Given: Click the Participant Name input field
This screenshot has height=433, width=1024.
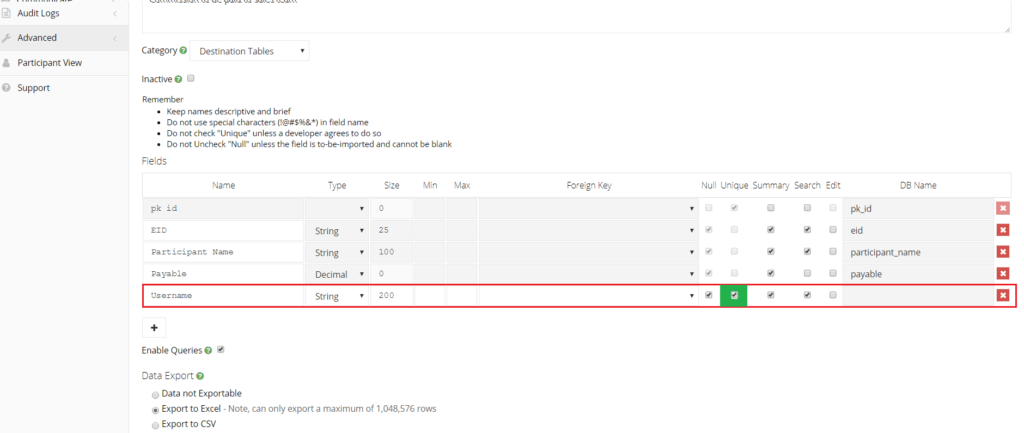Looking at the screenshot, I should coord(223,252).
